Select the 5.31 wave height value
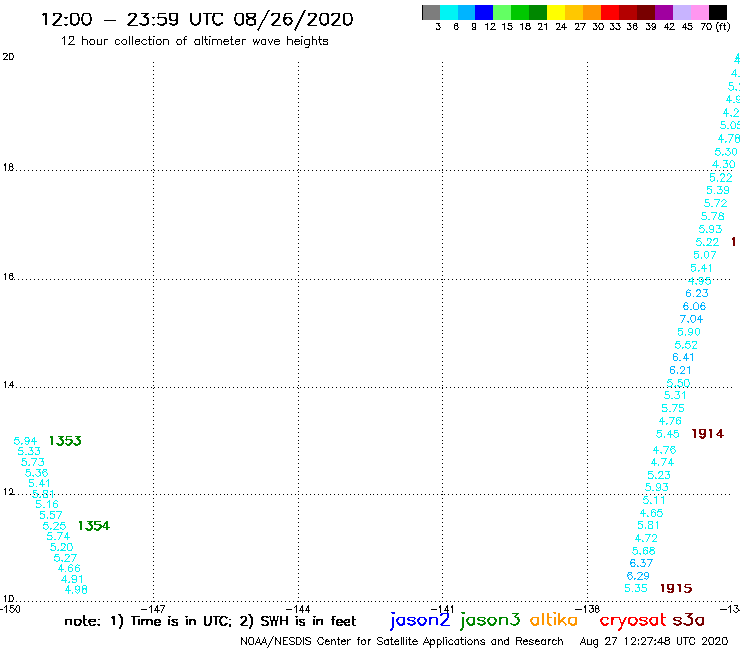The height and width of the screenshot is (650, 740). [x=675, y=396]
